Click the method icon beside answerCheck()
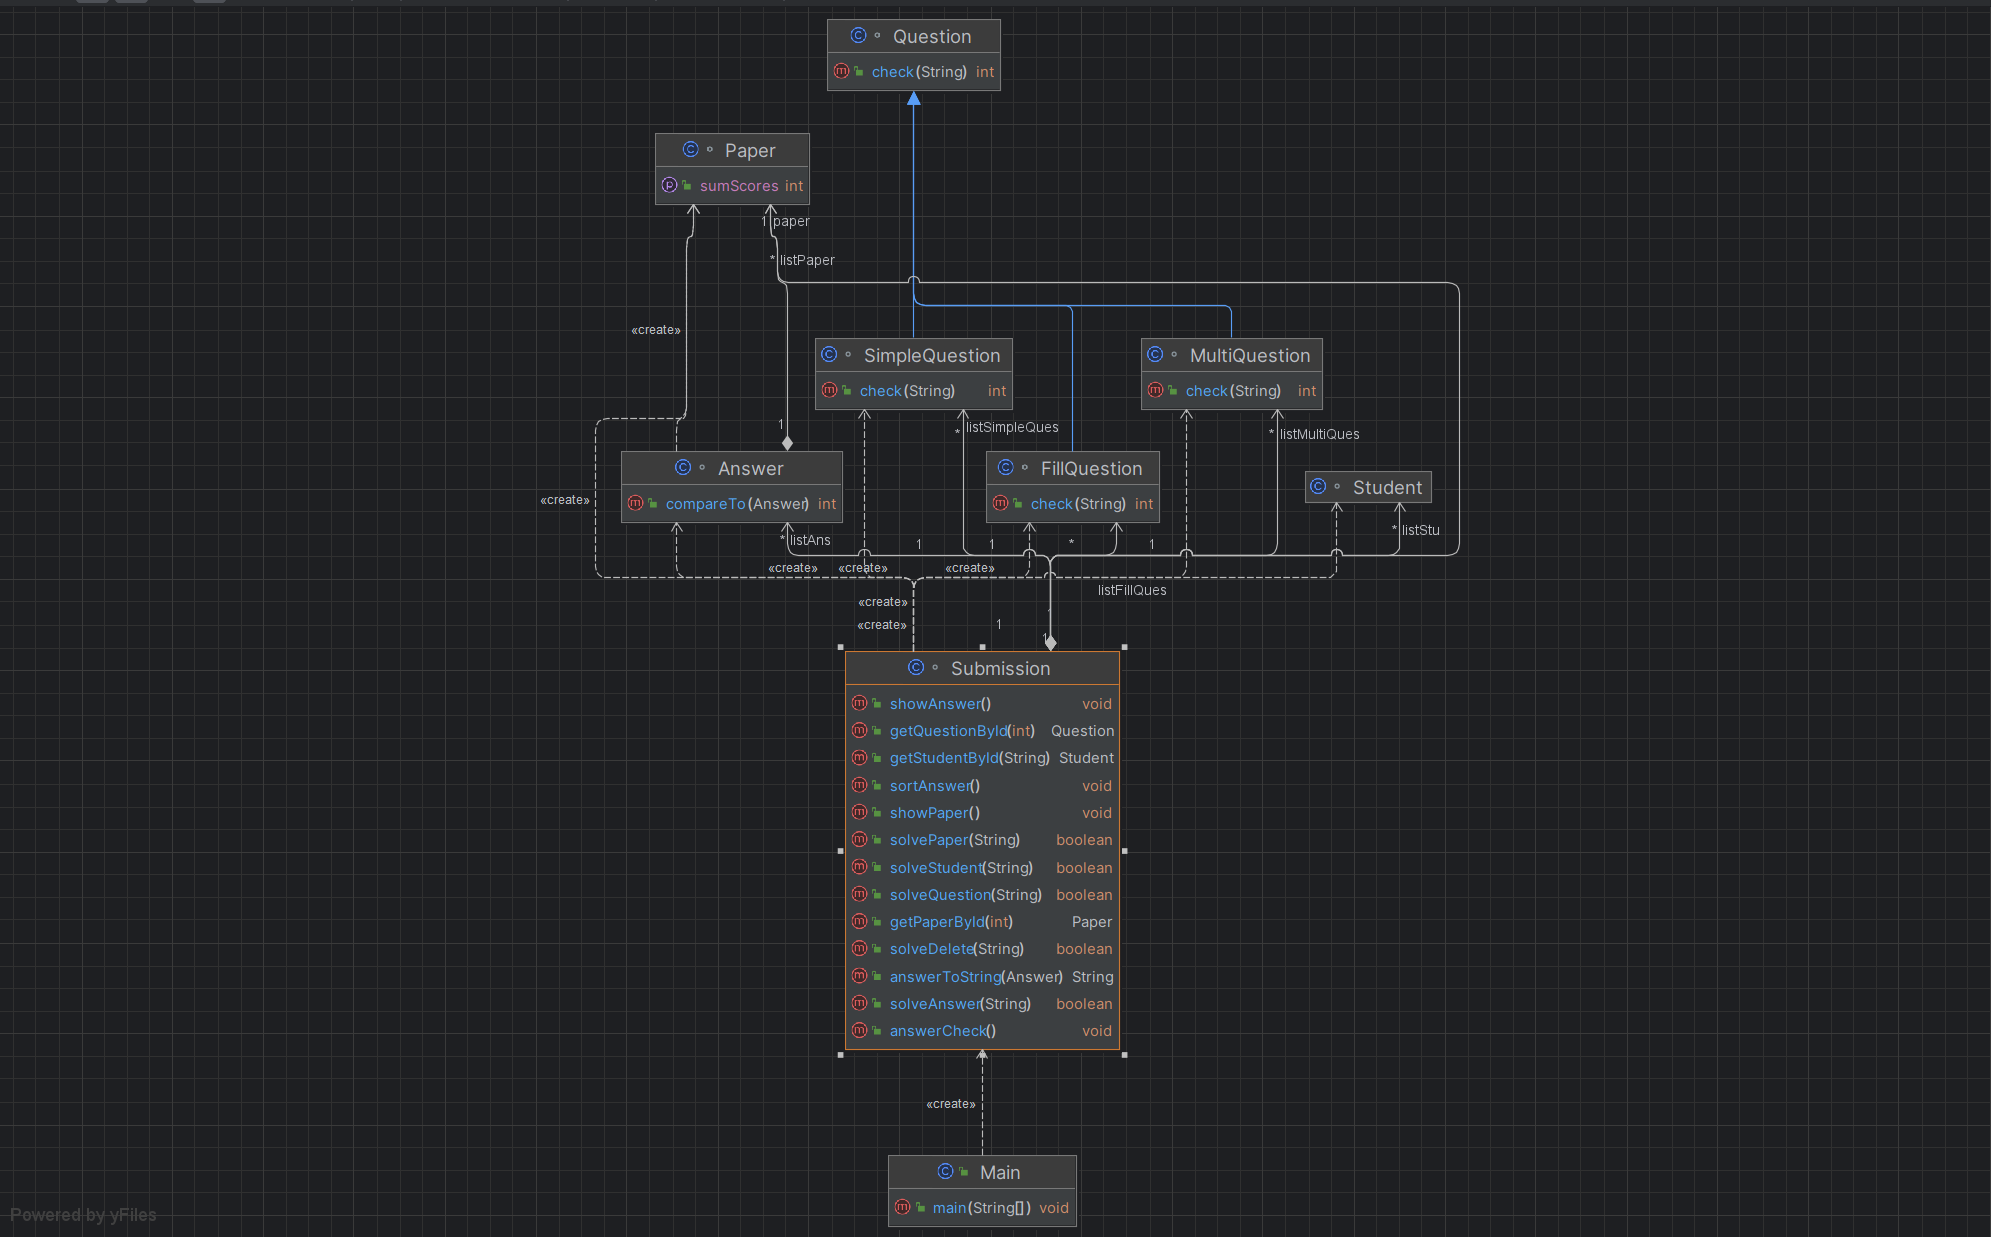 [x=859, y=1031]
